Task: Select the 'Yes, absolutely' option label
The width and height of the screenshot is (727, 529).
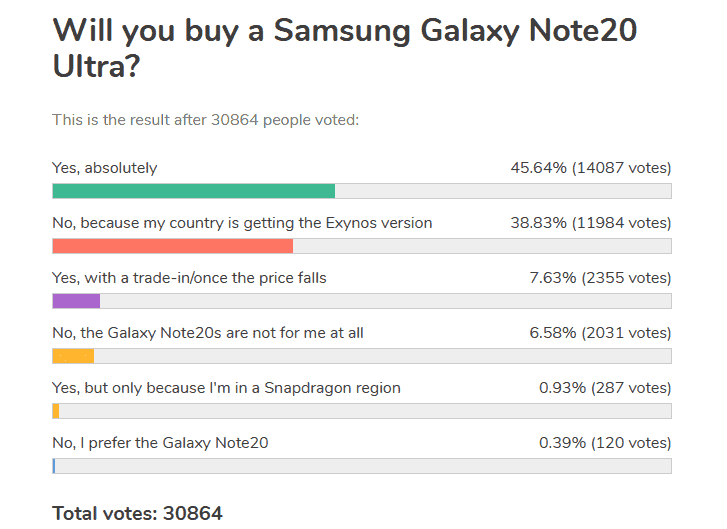Action: tap(105, 168)
